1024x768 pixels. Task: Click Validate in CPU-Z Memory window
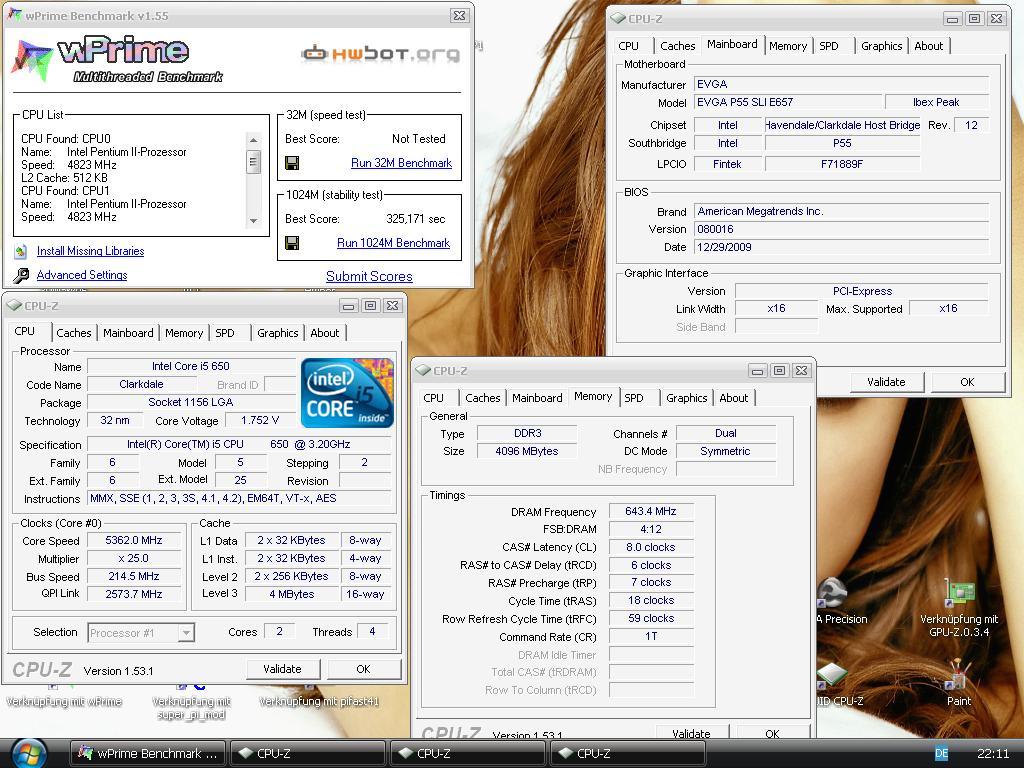coord(691,733)
